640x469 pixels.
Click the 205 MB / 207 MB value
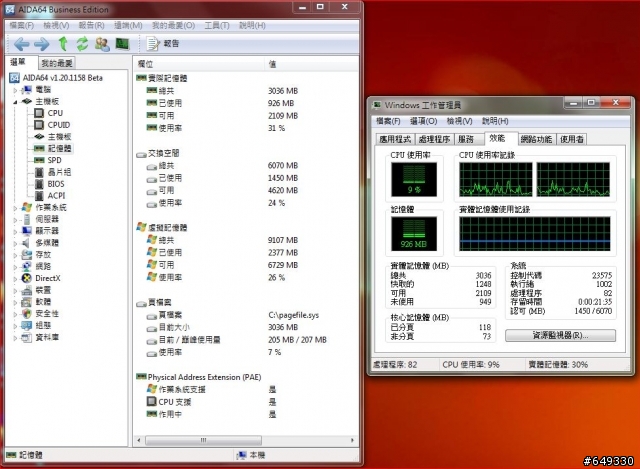[x=297, y=340]
